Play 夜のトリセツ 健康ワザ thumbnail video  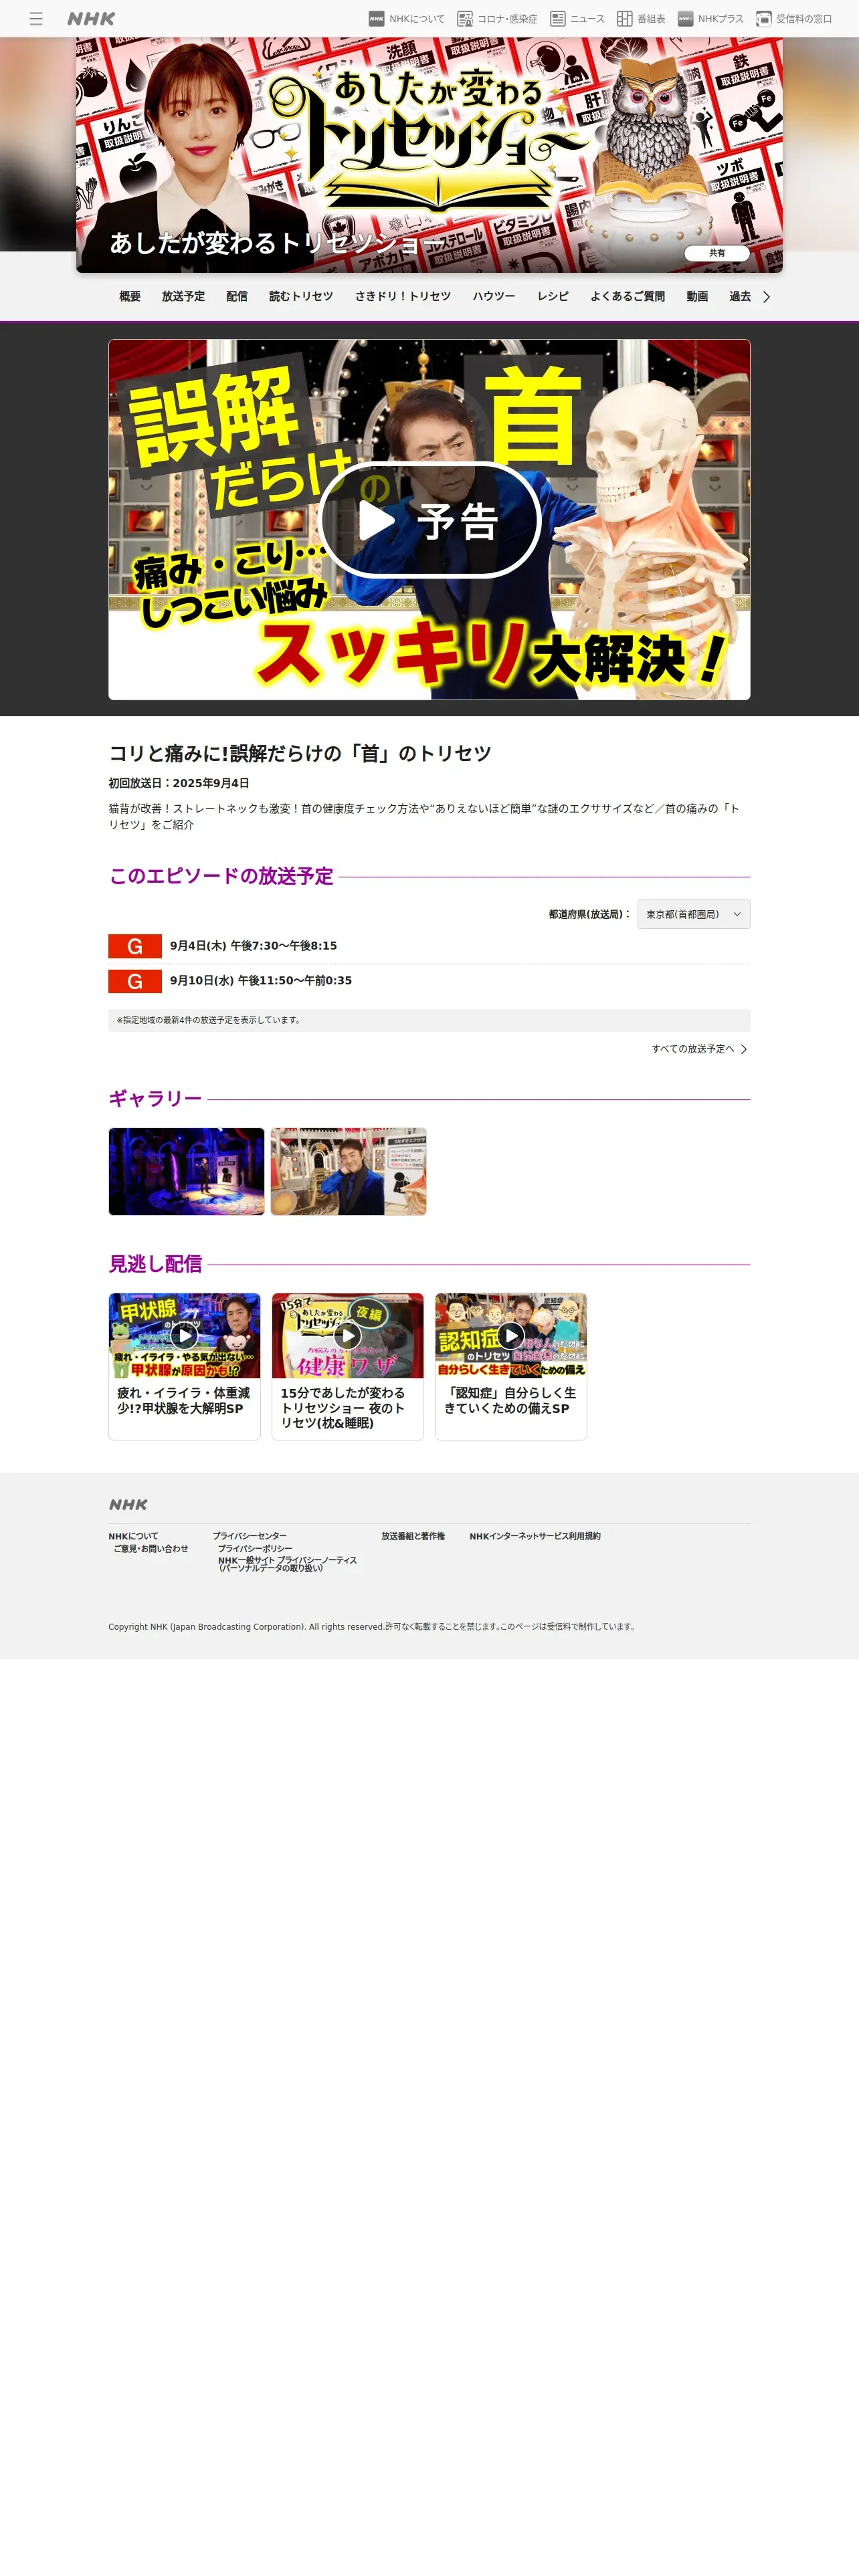tap(348, 1336)
